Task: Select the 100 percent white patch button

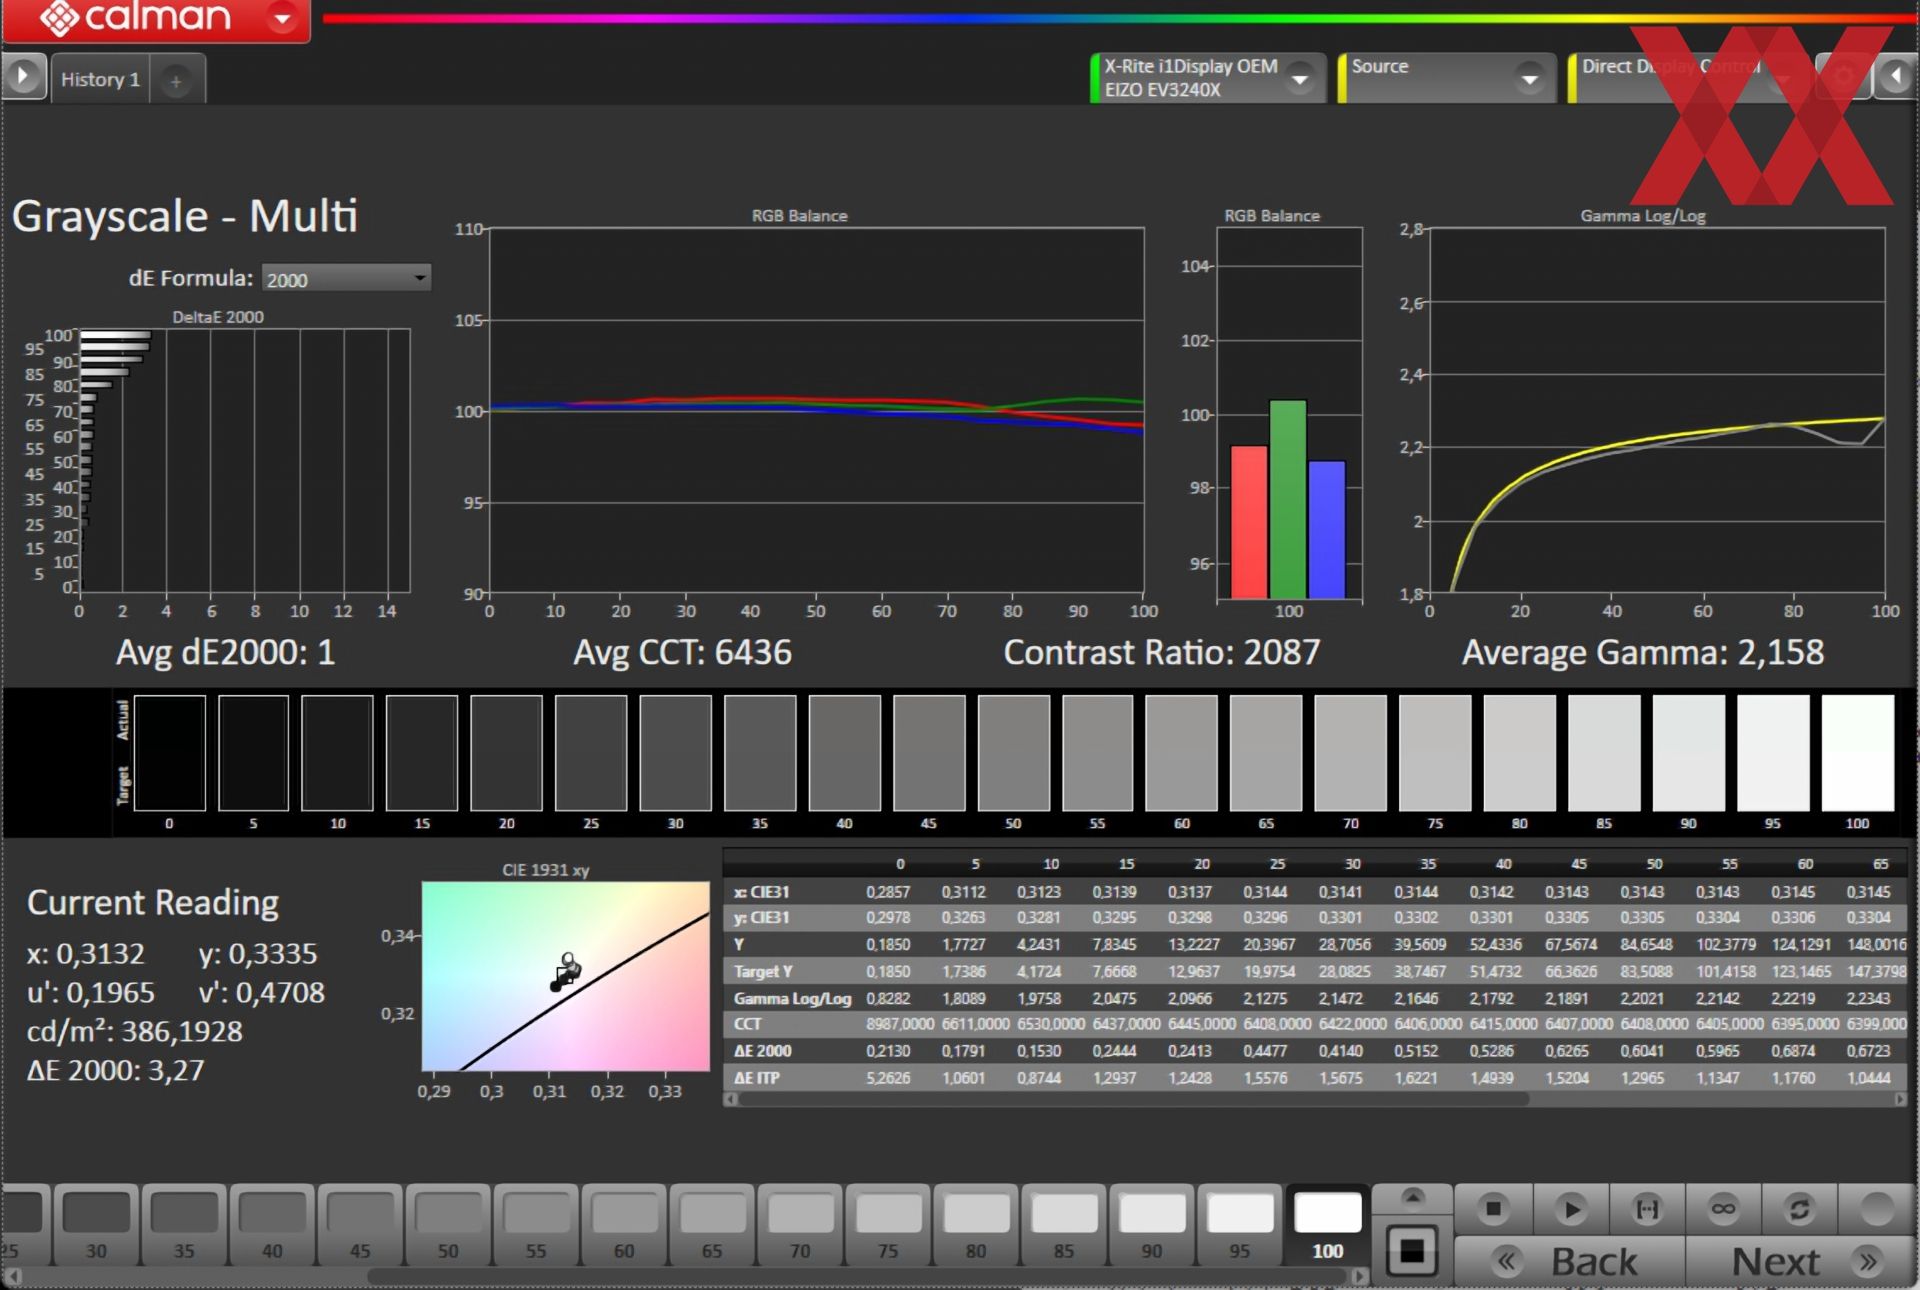Action: click(x=1327, y=1226)
